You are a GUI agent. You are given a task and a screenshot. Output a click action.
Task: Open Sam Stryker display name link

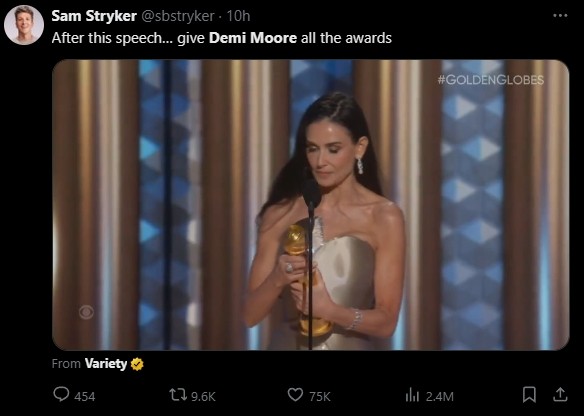[x=94, y=16]
